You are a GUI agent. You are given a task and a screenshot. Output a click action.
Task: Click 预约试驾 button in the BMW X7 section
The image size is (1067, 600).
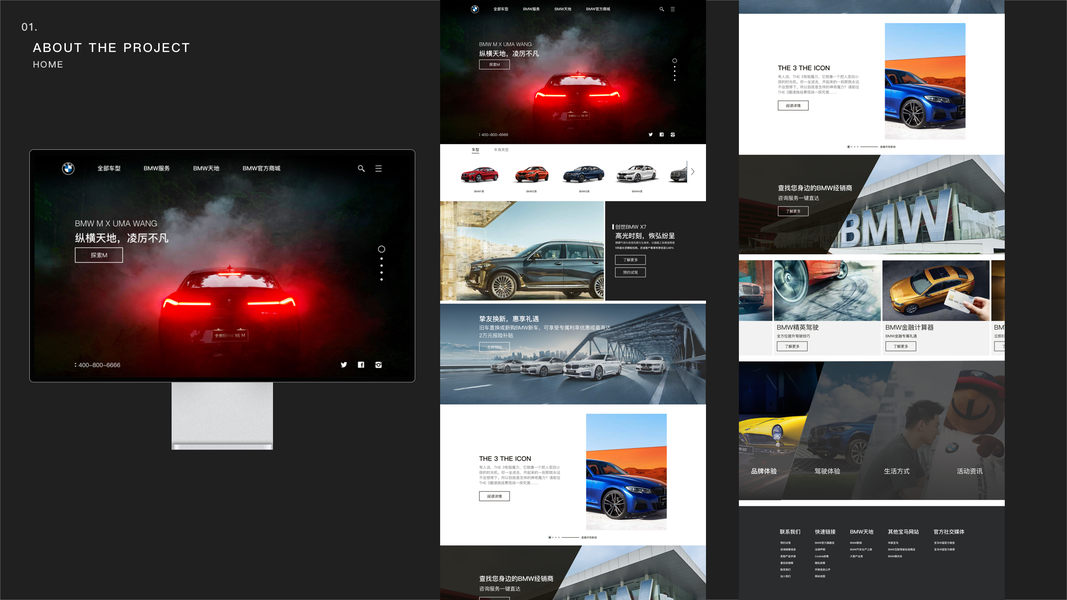[630, 272]
